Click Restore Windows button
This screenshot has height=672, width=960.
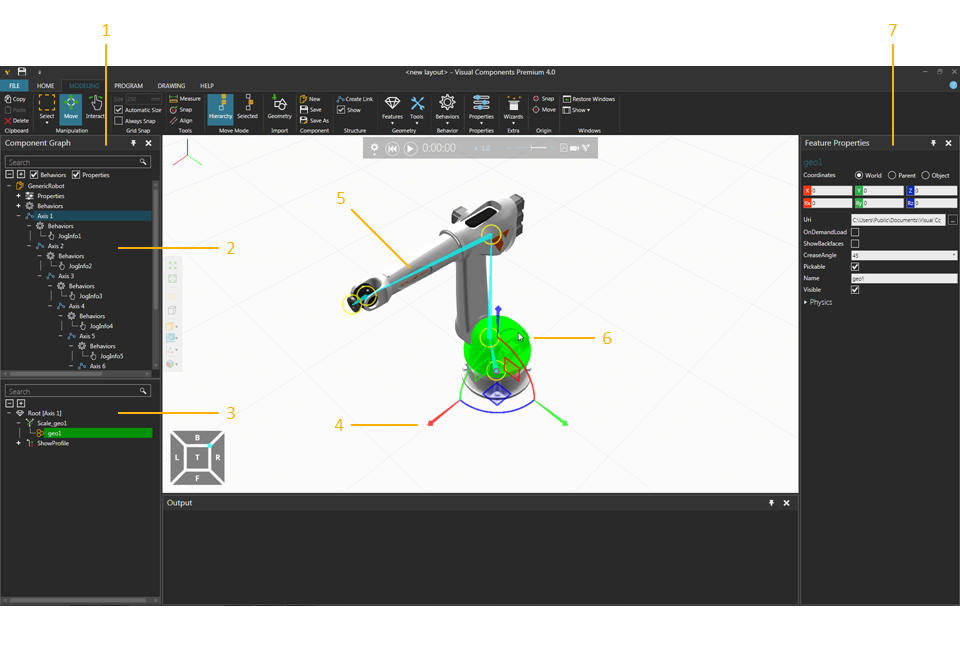tap(589, 99)
